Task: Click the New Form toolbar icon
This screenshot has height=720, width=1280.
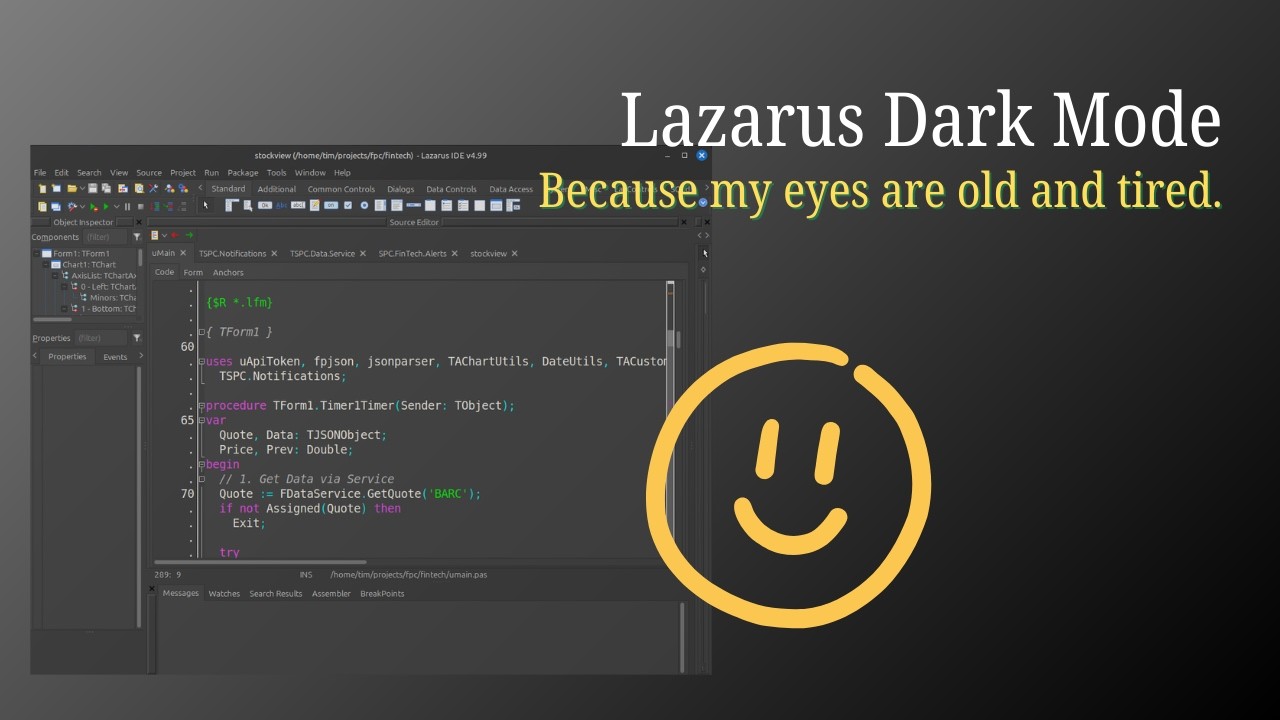Action: (57, 188)
